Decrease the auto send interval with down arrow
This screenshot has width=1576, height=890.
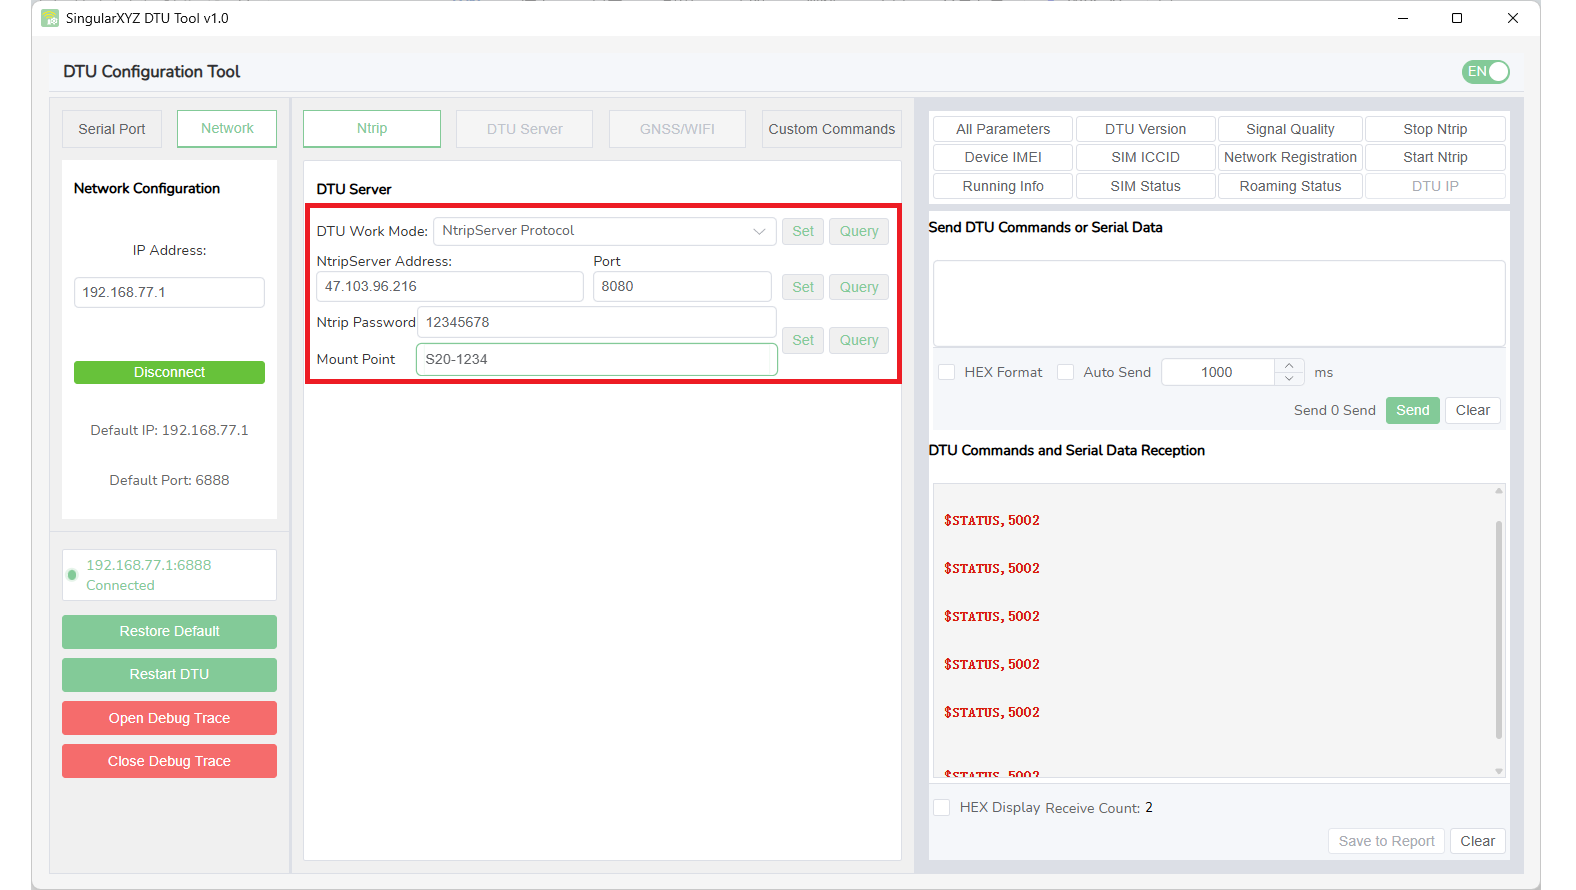(x=1289, y=379)
